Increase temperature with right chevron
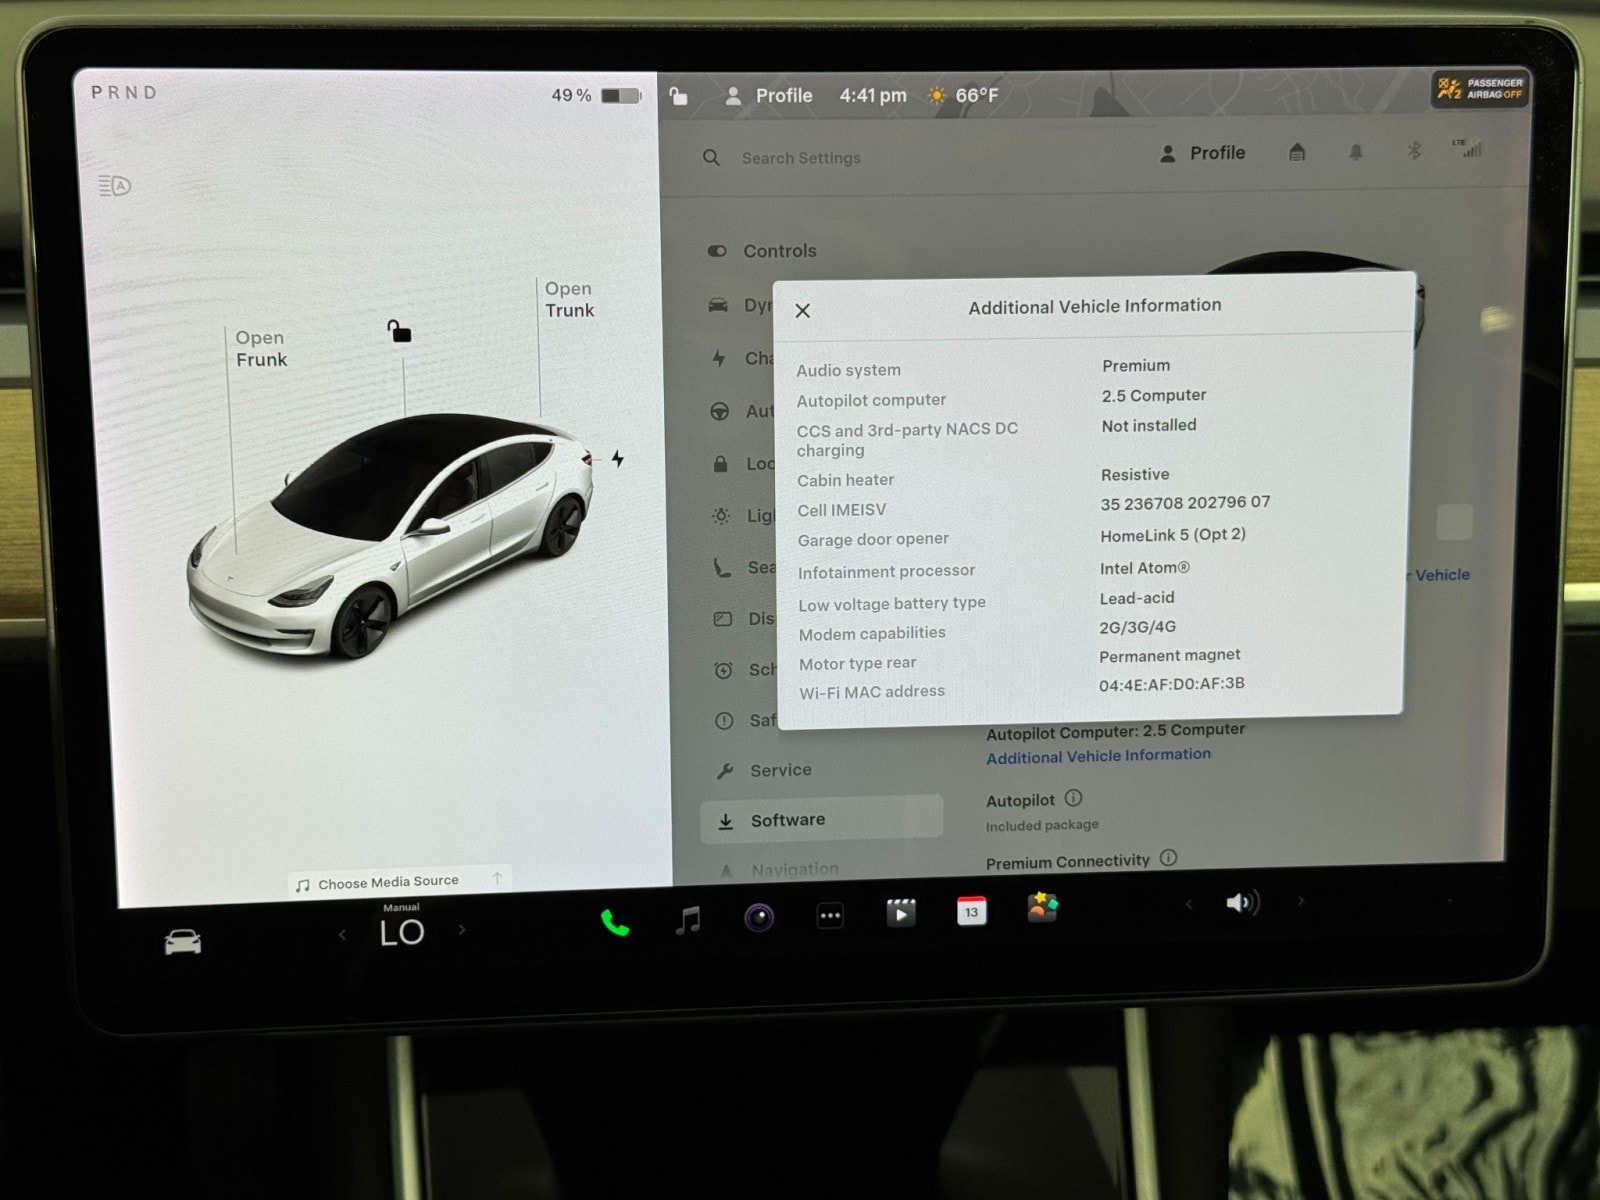The image size is (1600, 1200). (462, 930)
